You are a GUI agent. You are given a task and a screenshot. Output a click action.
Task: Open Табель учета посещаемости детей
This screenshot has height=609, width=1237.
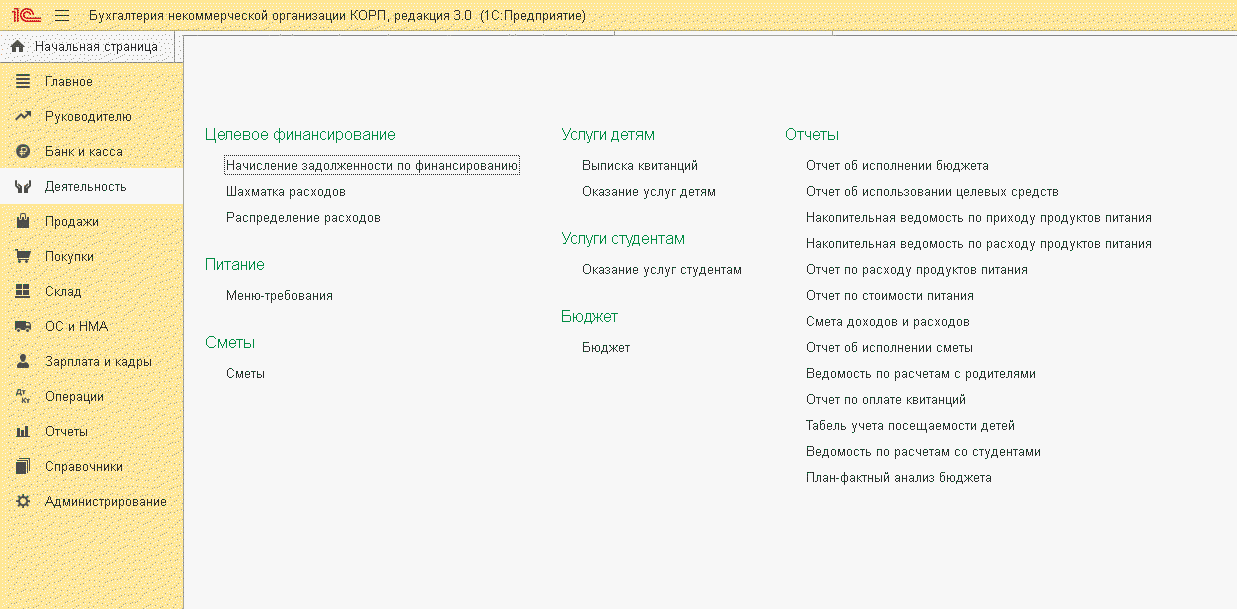coord(910,425)
